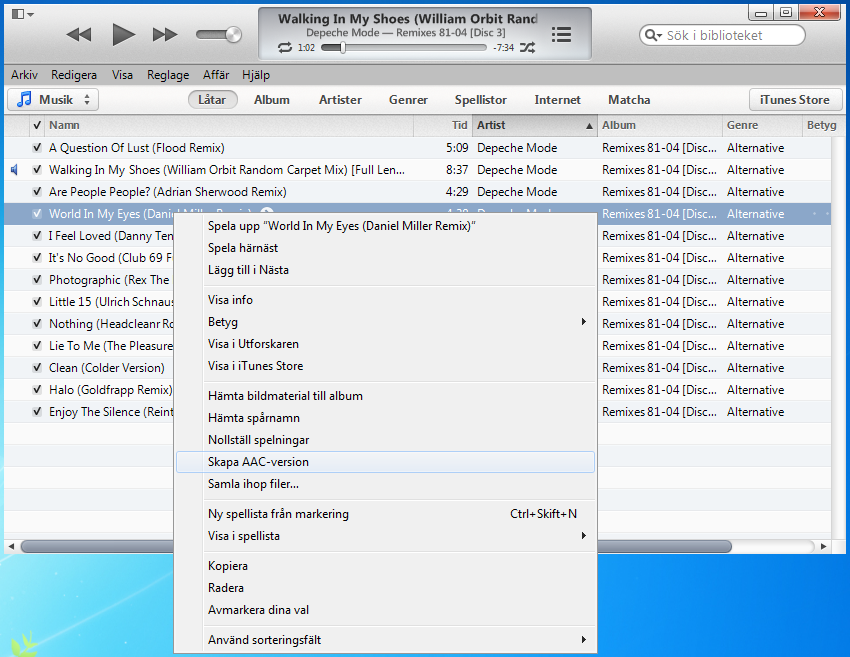850x657 pixels.
Task: Open the Redigera menu
Action: pyautogui.click(x=74, y=75)
